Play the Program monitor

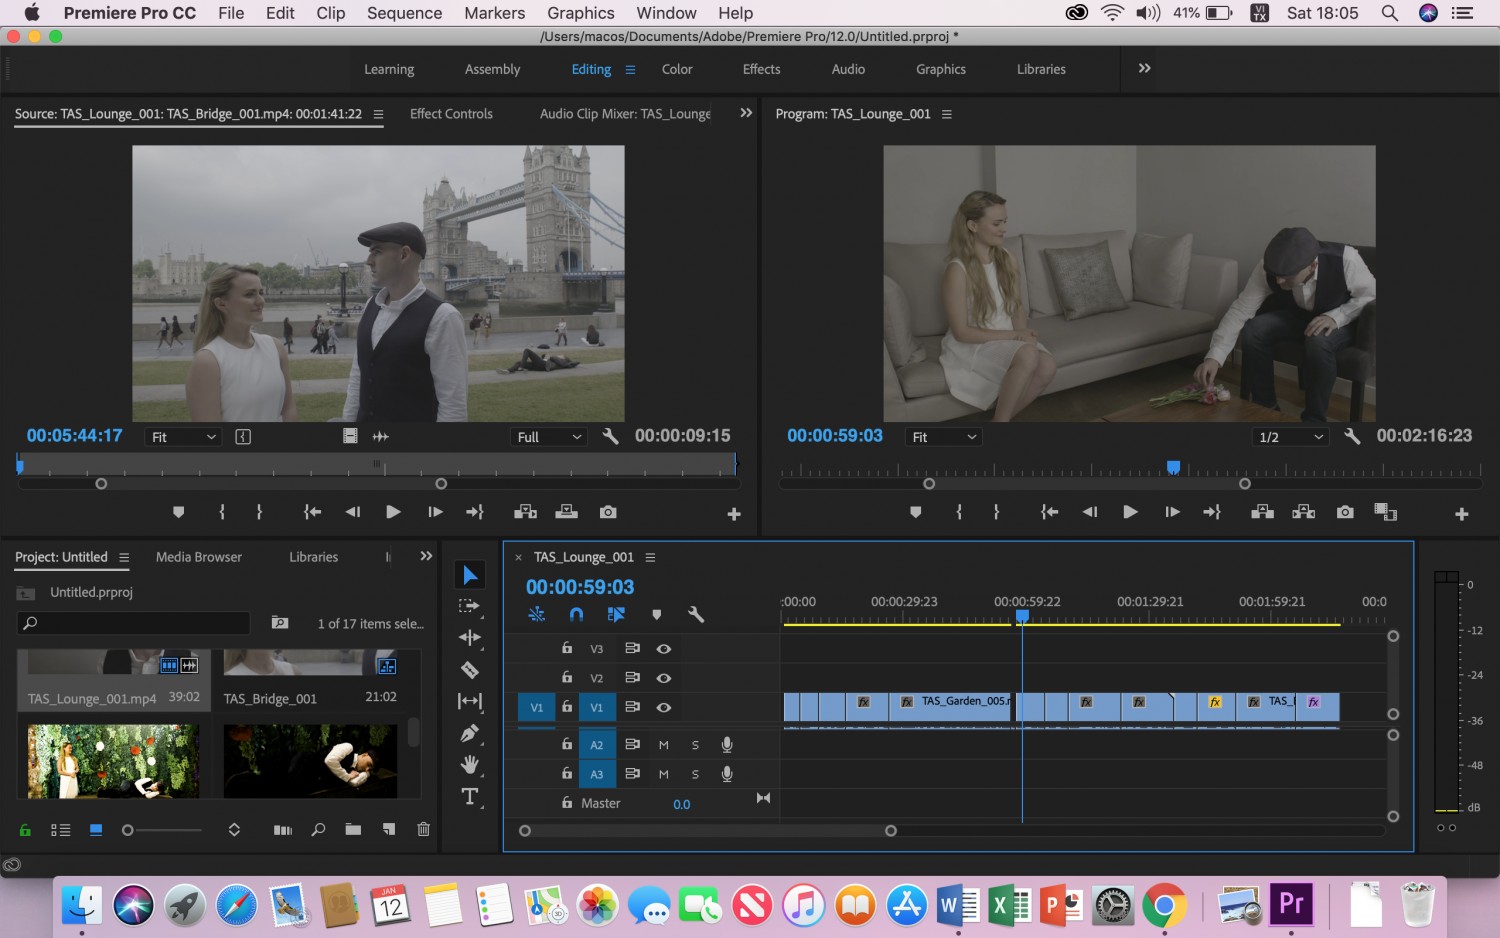pos(1130,512)
